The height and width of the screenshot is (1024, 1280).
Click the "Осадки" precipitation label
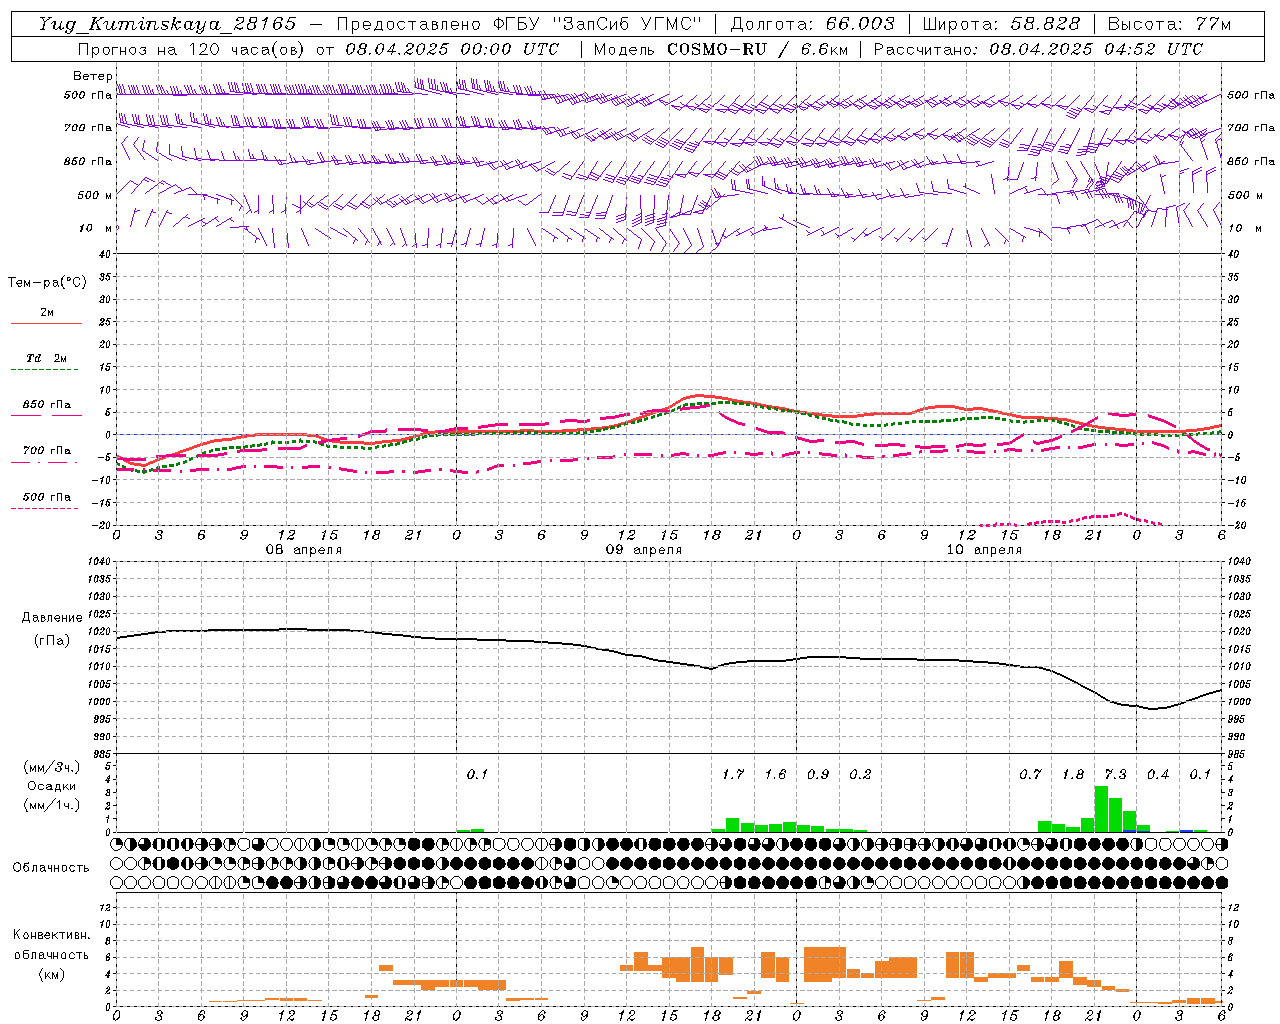pyautogui.click(x=52, y=786)
